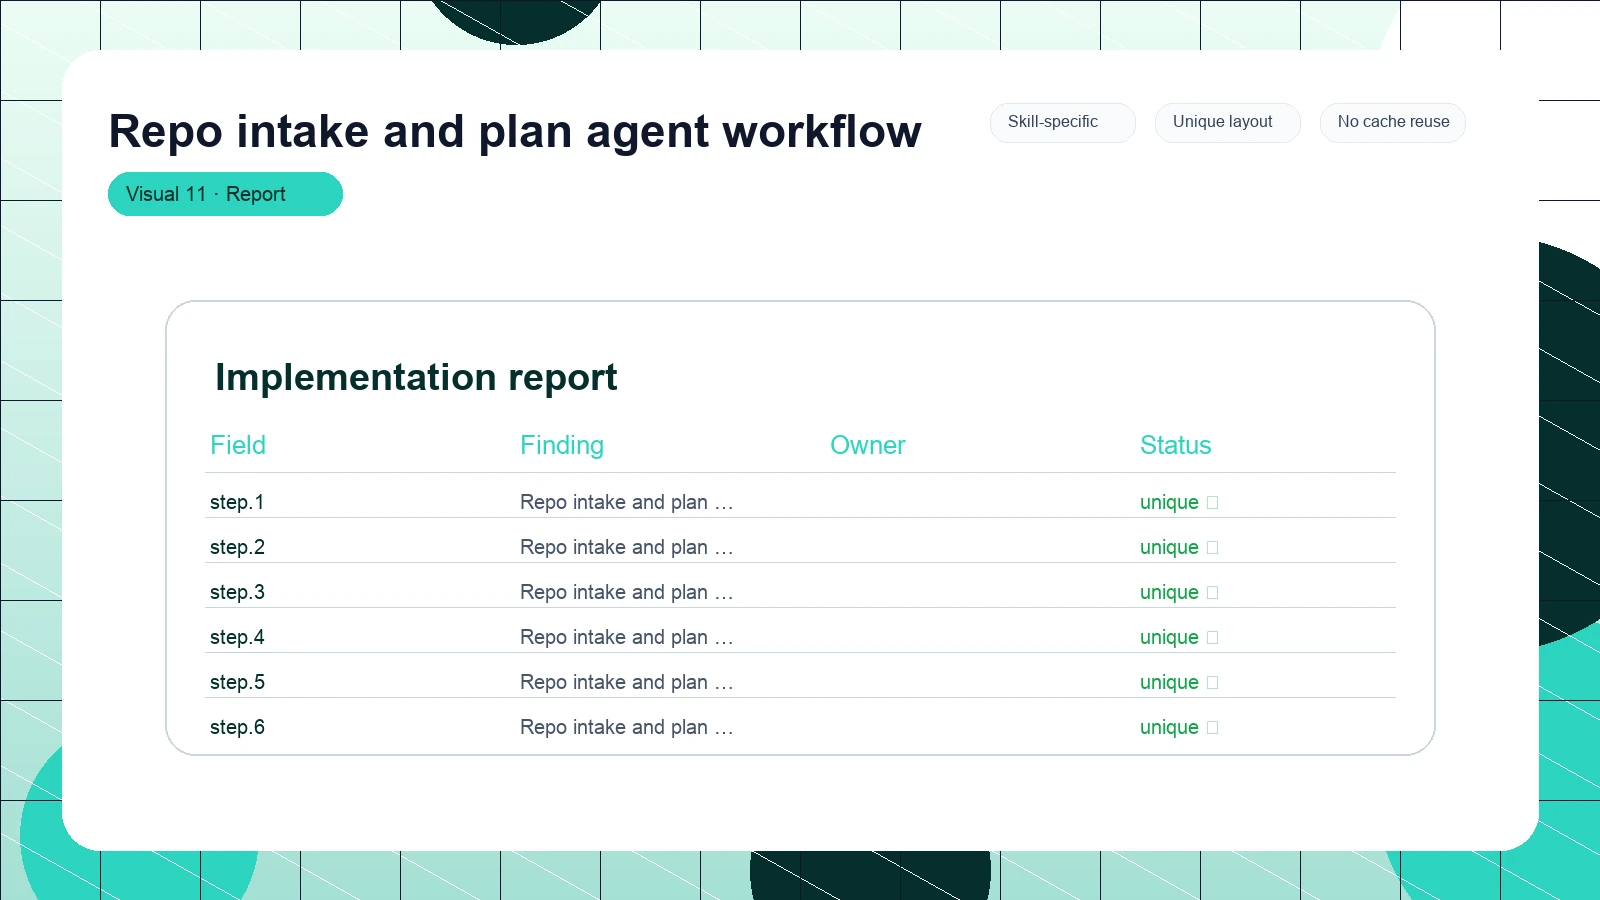Select the step.3 field cell

coord(237,592)
